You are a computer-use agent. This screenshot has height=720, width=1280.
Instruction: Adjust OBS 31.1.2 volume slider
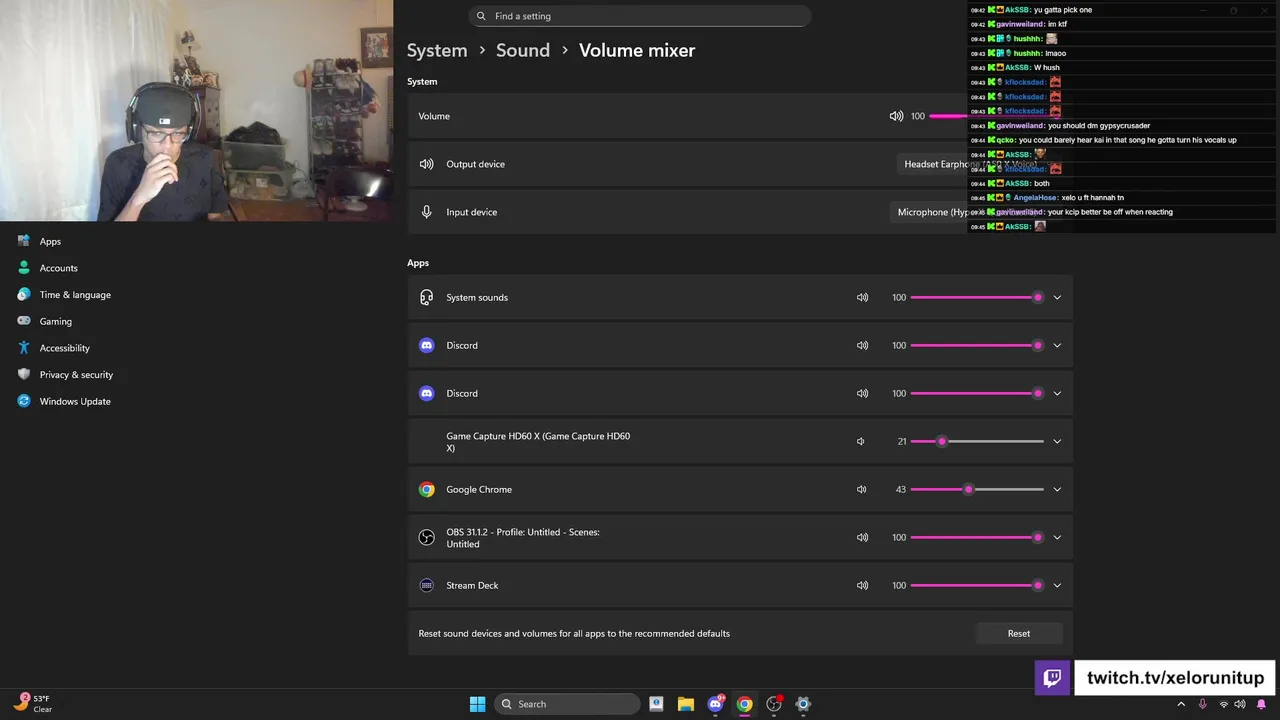tap(977, 537)
